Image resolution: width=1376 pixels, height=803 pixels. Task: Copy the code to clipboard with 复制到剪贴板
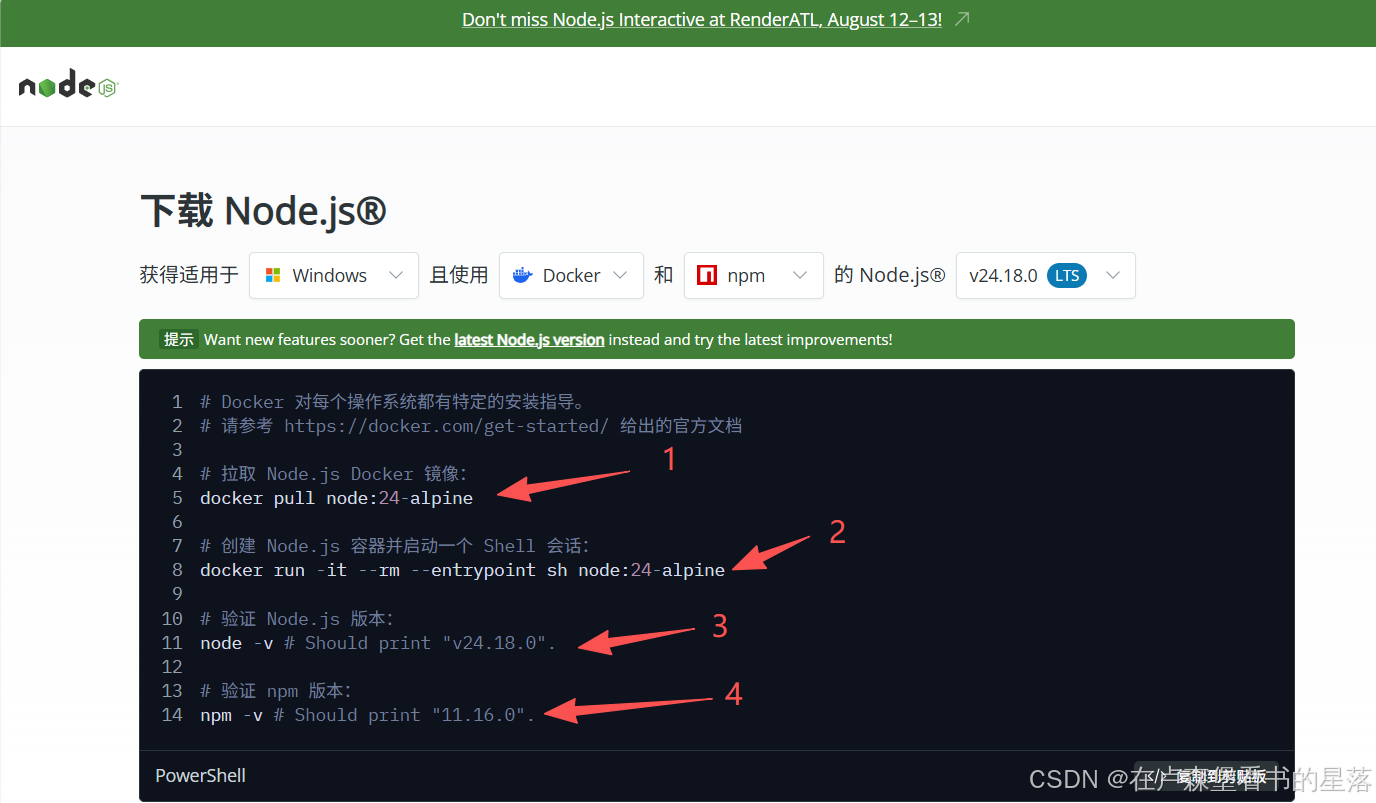click(1205, 776)
